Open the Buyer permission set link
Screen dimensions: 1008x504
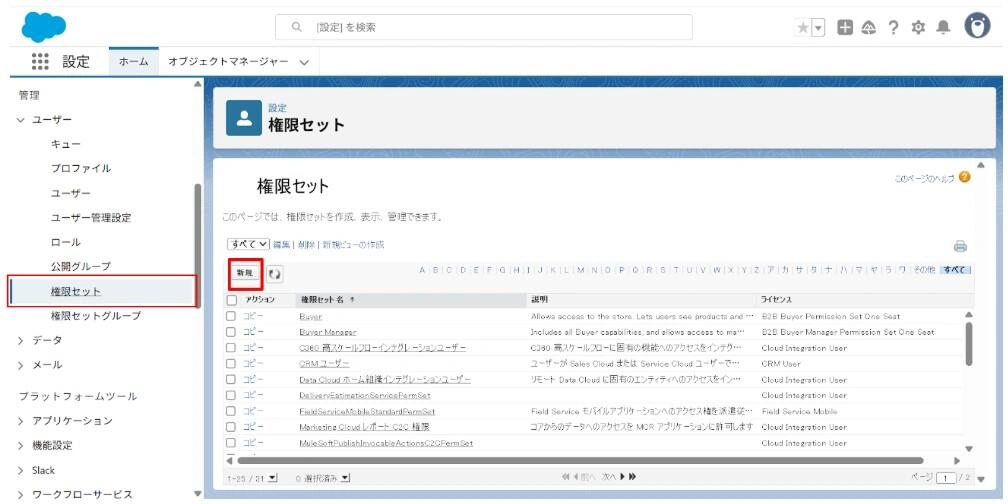point(310,316)
